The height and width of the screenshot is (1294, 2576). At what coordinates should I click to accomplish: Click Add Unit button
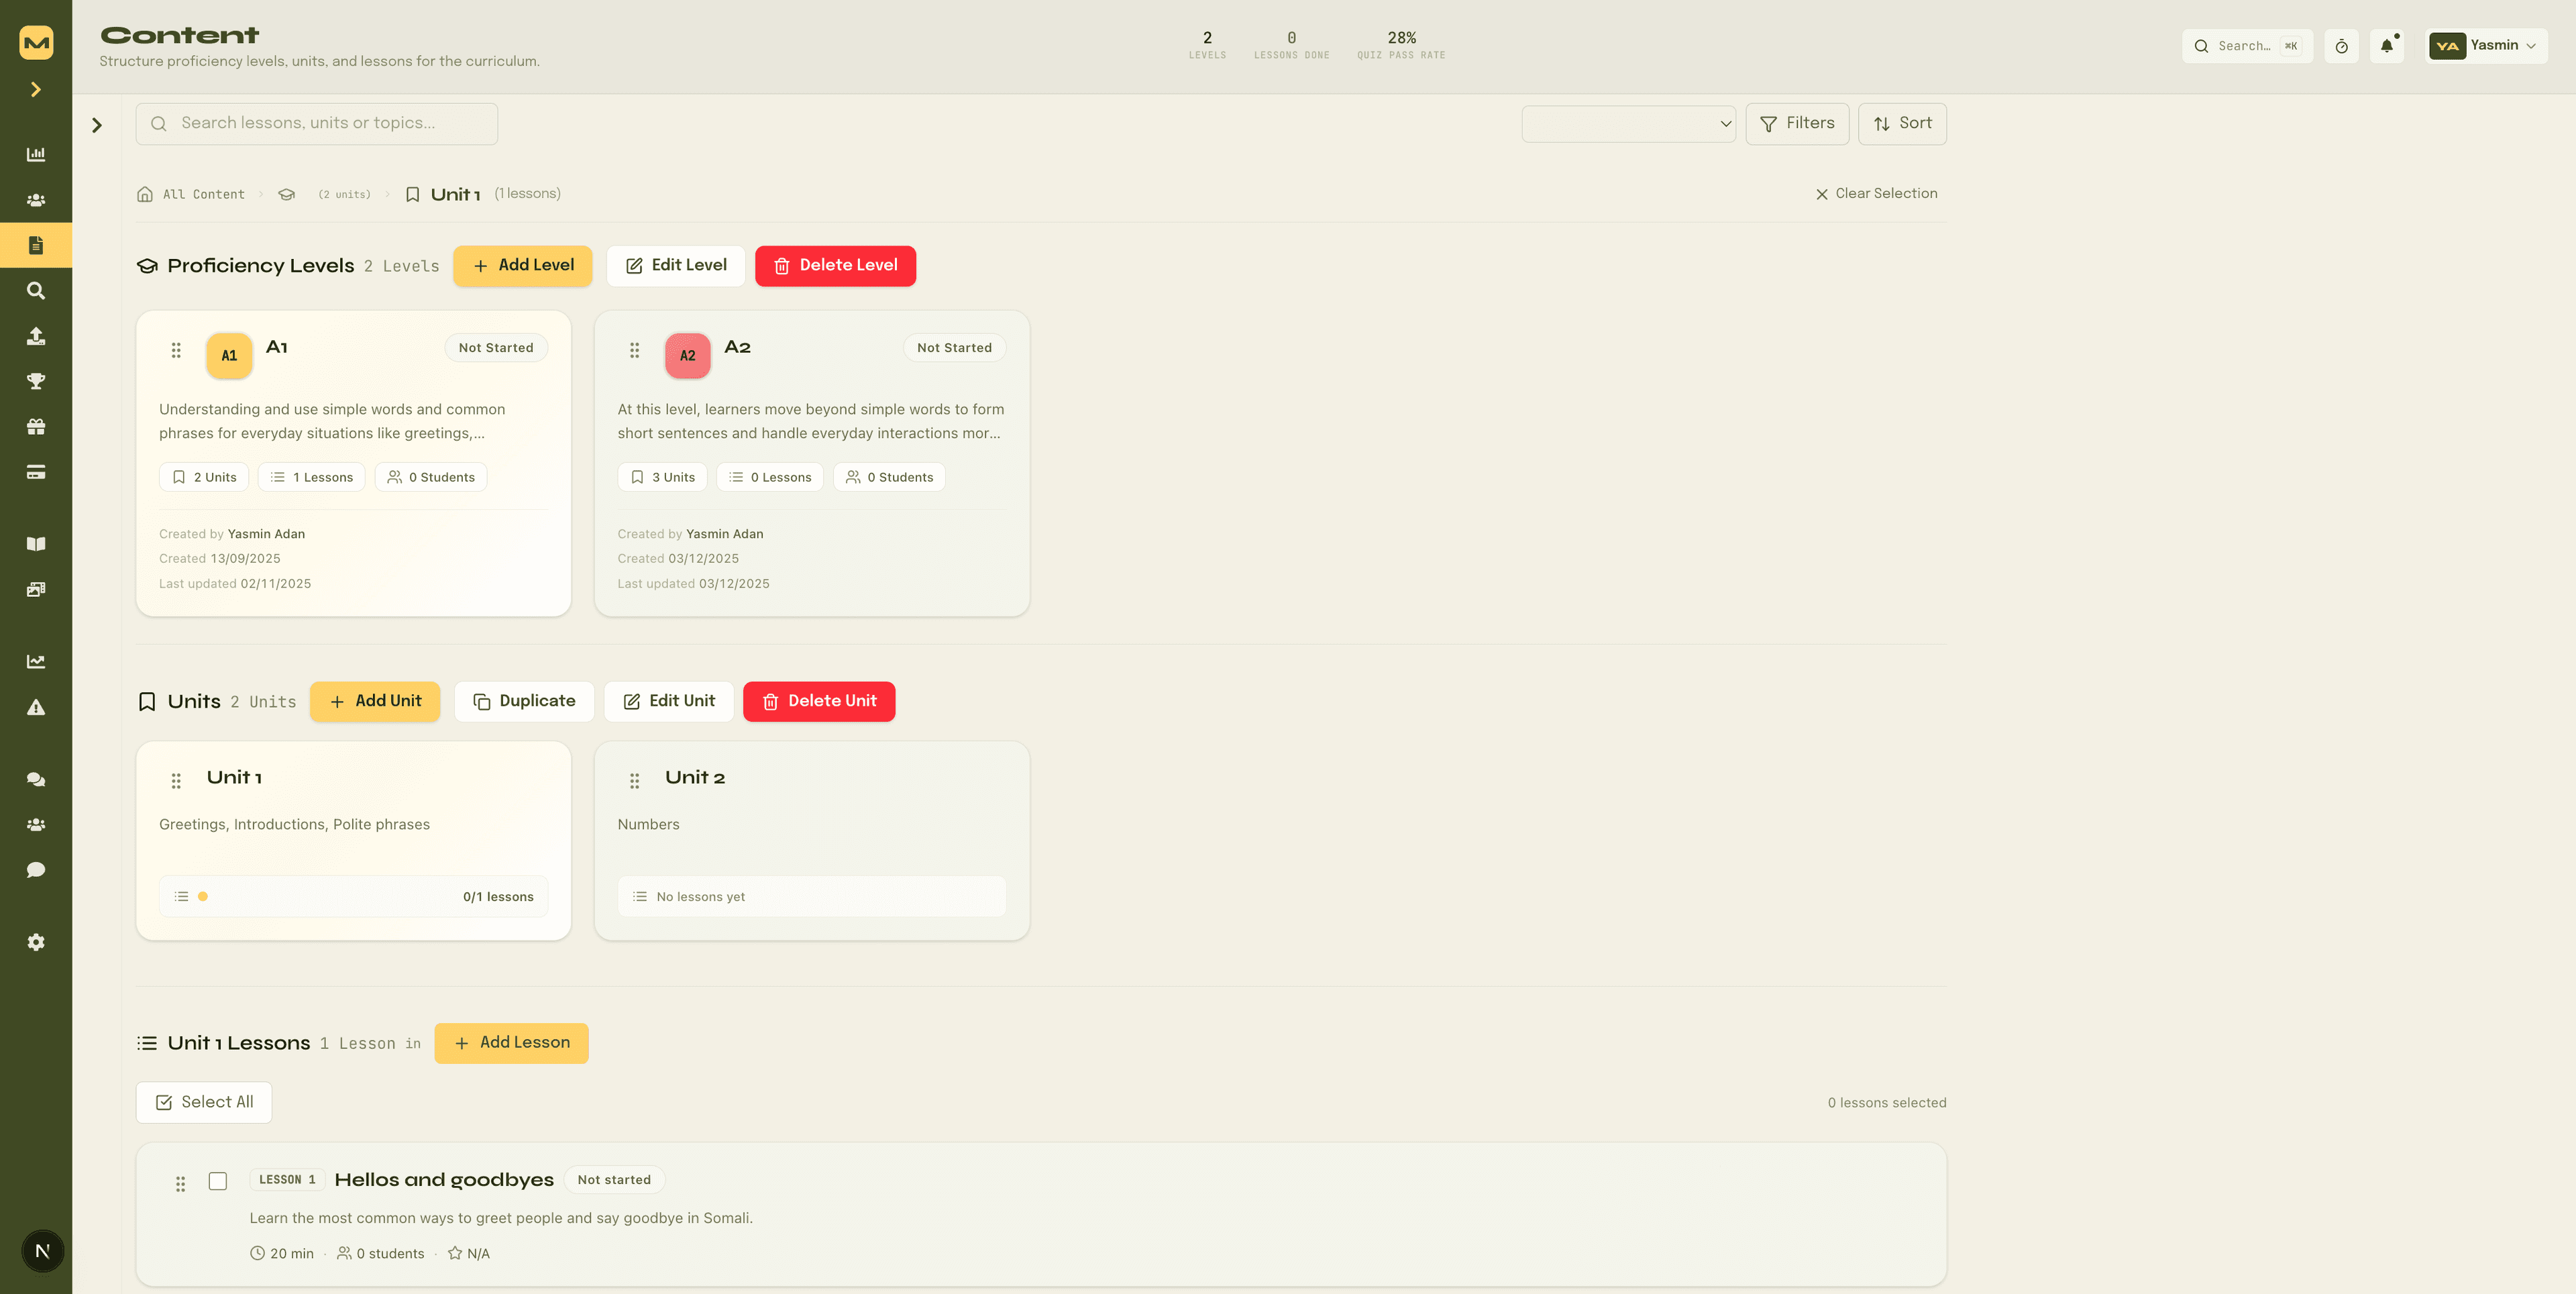click(375, 702)
